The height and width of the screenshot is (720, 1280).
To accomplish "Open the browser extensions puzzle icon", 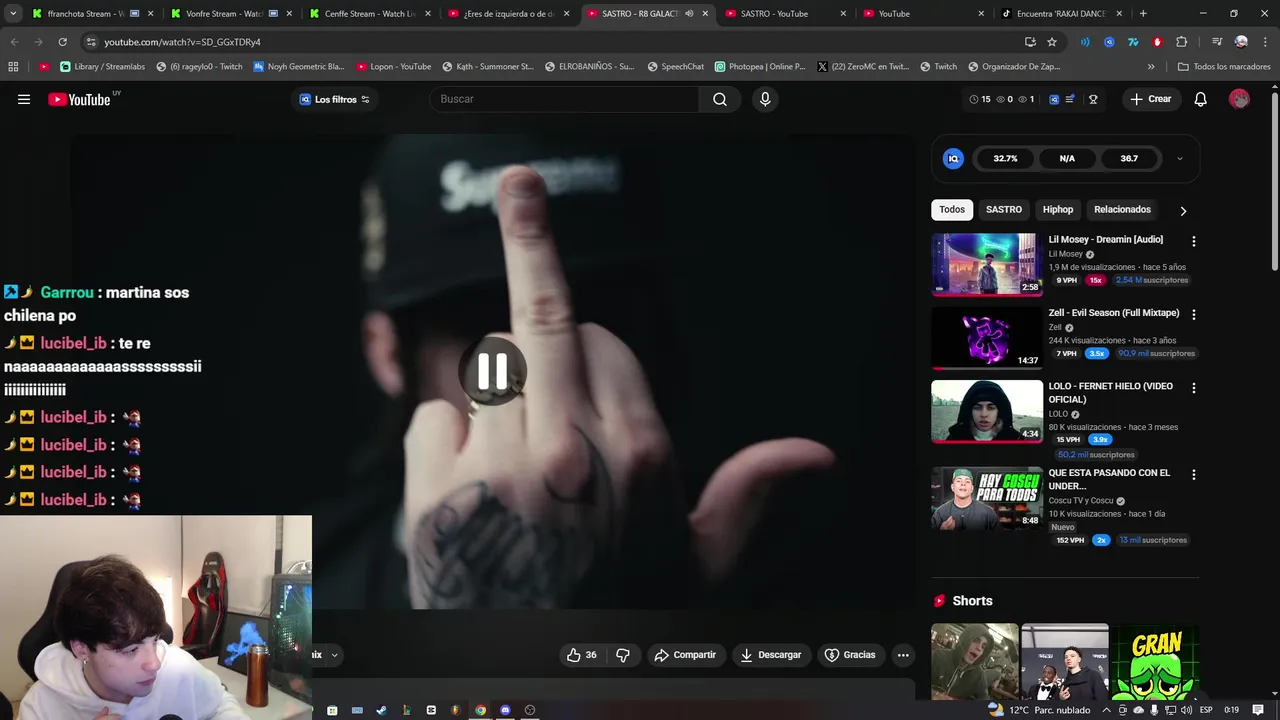I will coord(1181,42).
